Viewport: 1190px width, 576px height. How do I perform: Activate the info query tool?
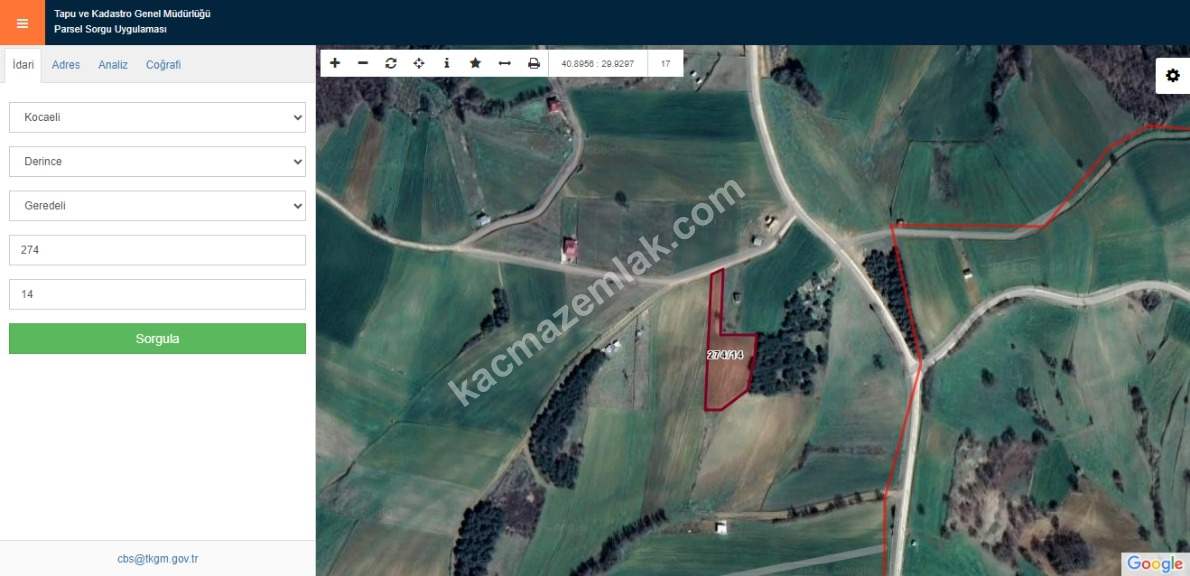coord(447,63)
